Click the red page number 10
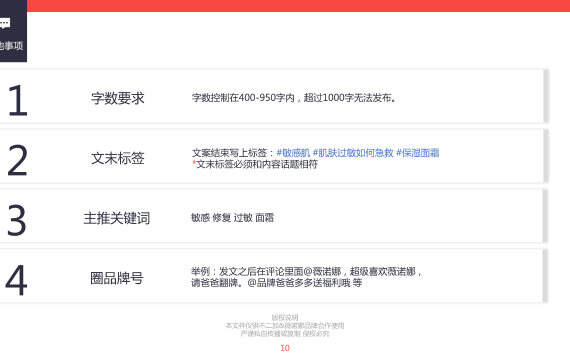Viewport: 570px width, 360px height. [285, 348]
